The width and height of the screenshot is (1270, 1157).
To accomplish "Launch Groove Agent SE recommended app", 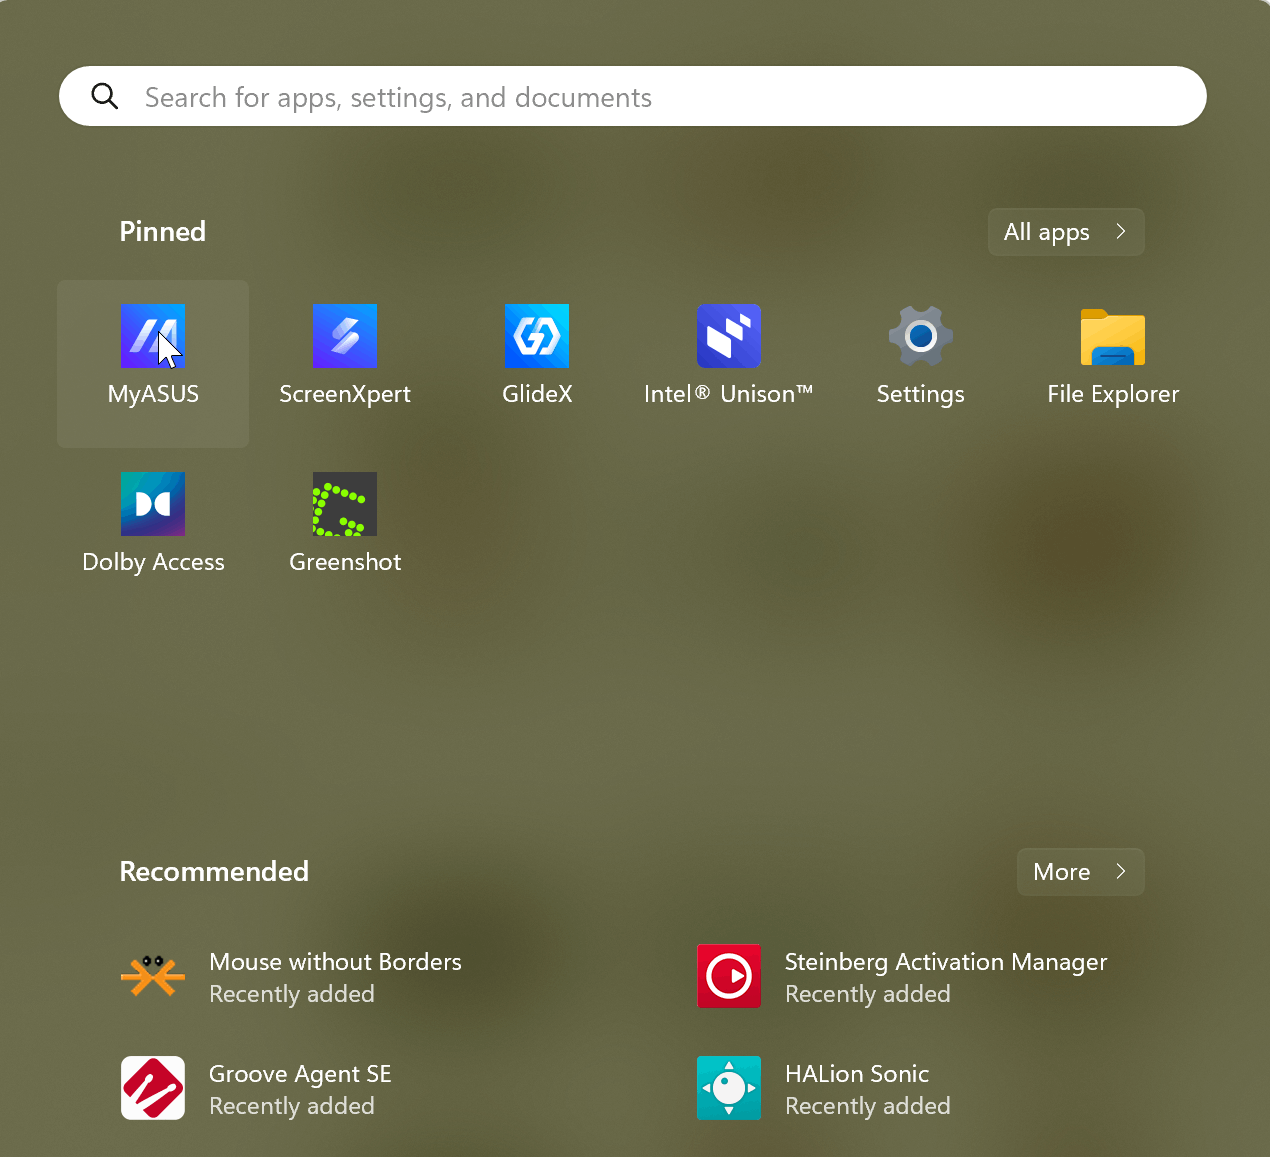I will (x=345, y=1089).
